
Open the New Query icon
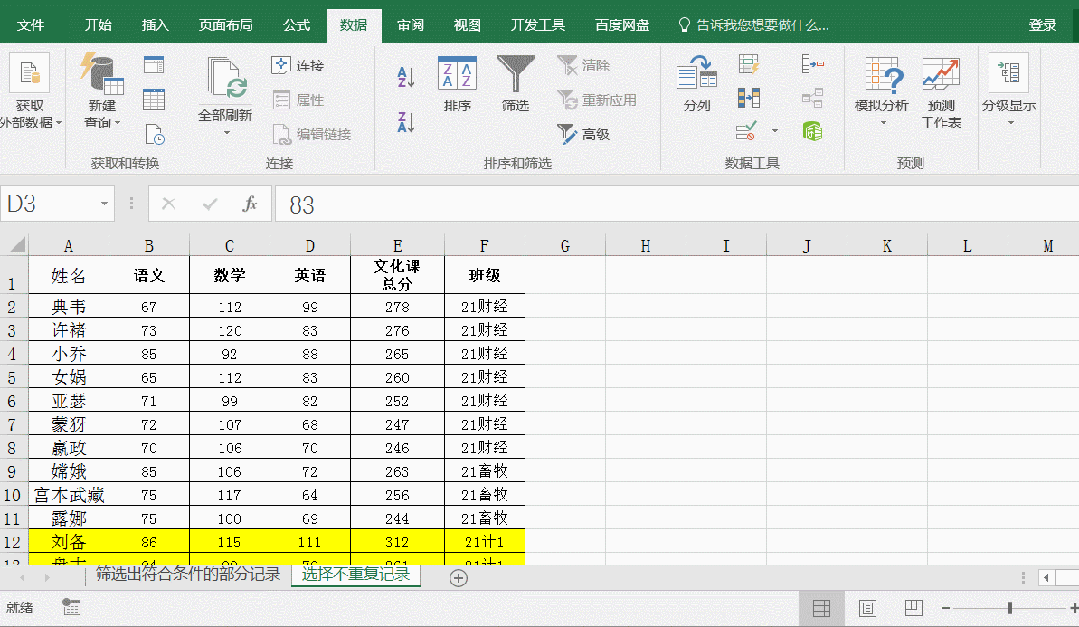(x=102, y=74)
